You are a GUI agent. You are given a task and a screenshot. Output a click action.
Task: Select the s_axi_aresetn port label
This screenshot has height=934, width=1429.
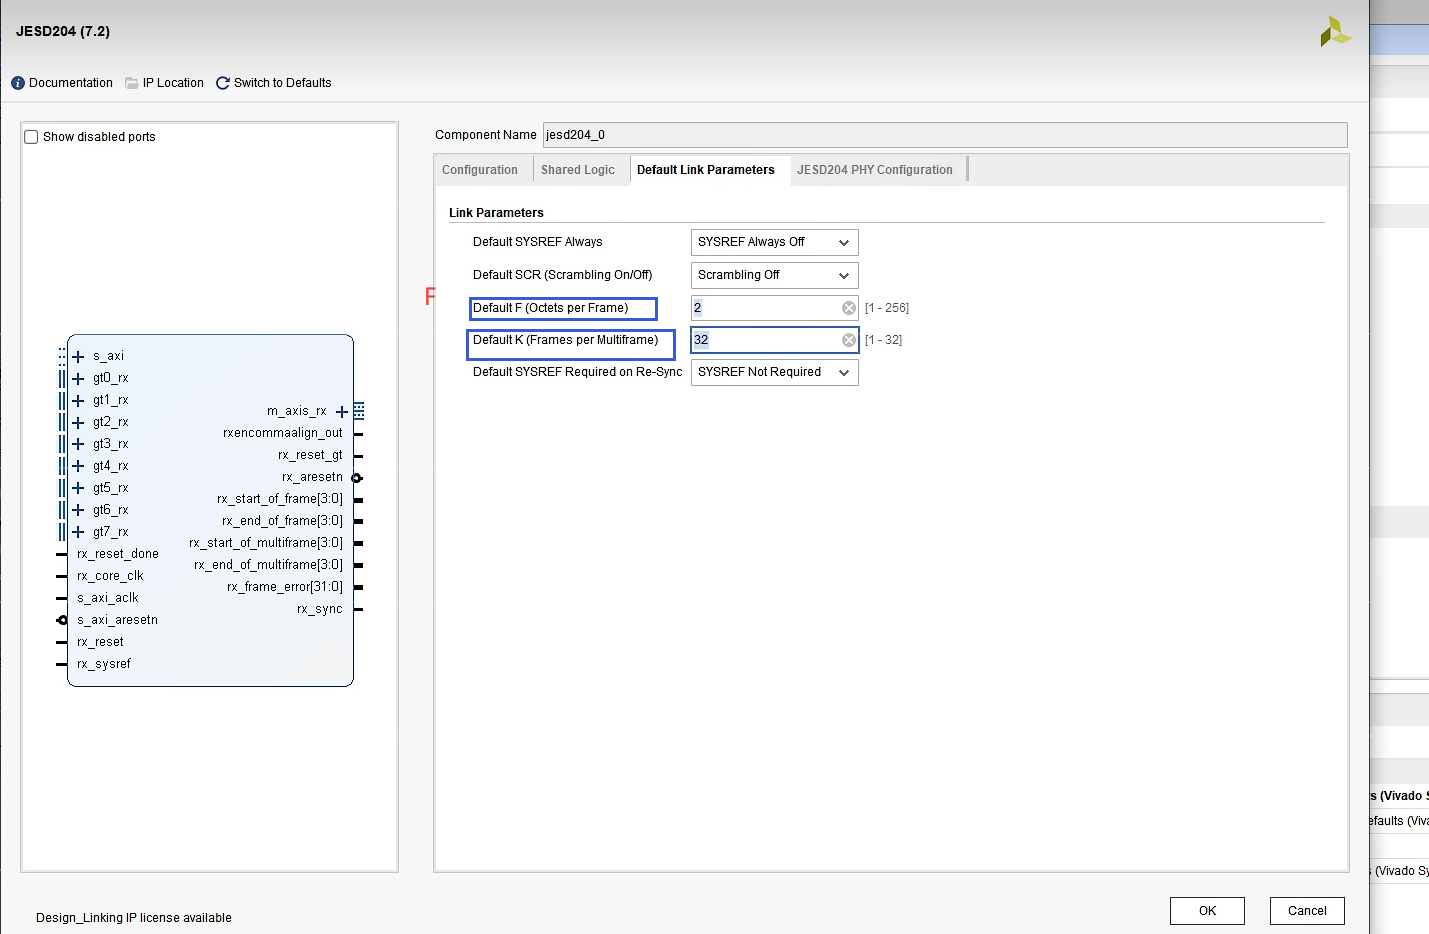point(118,620)
